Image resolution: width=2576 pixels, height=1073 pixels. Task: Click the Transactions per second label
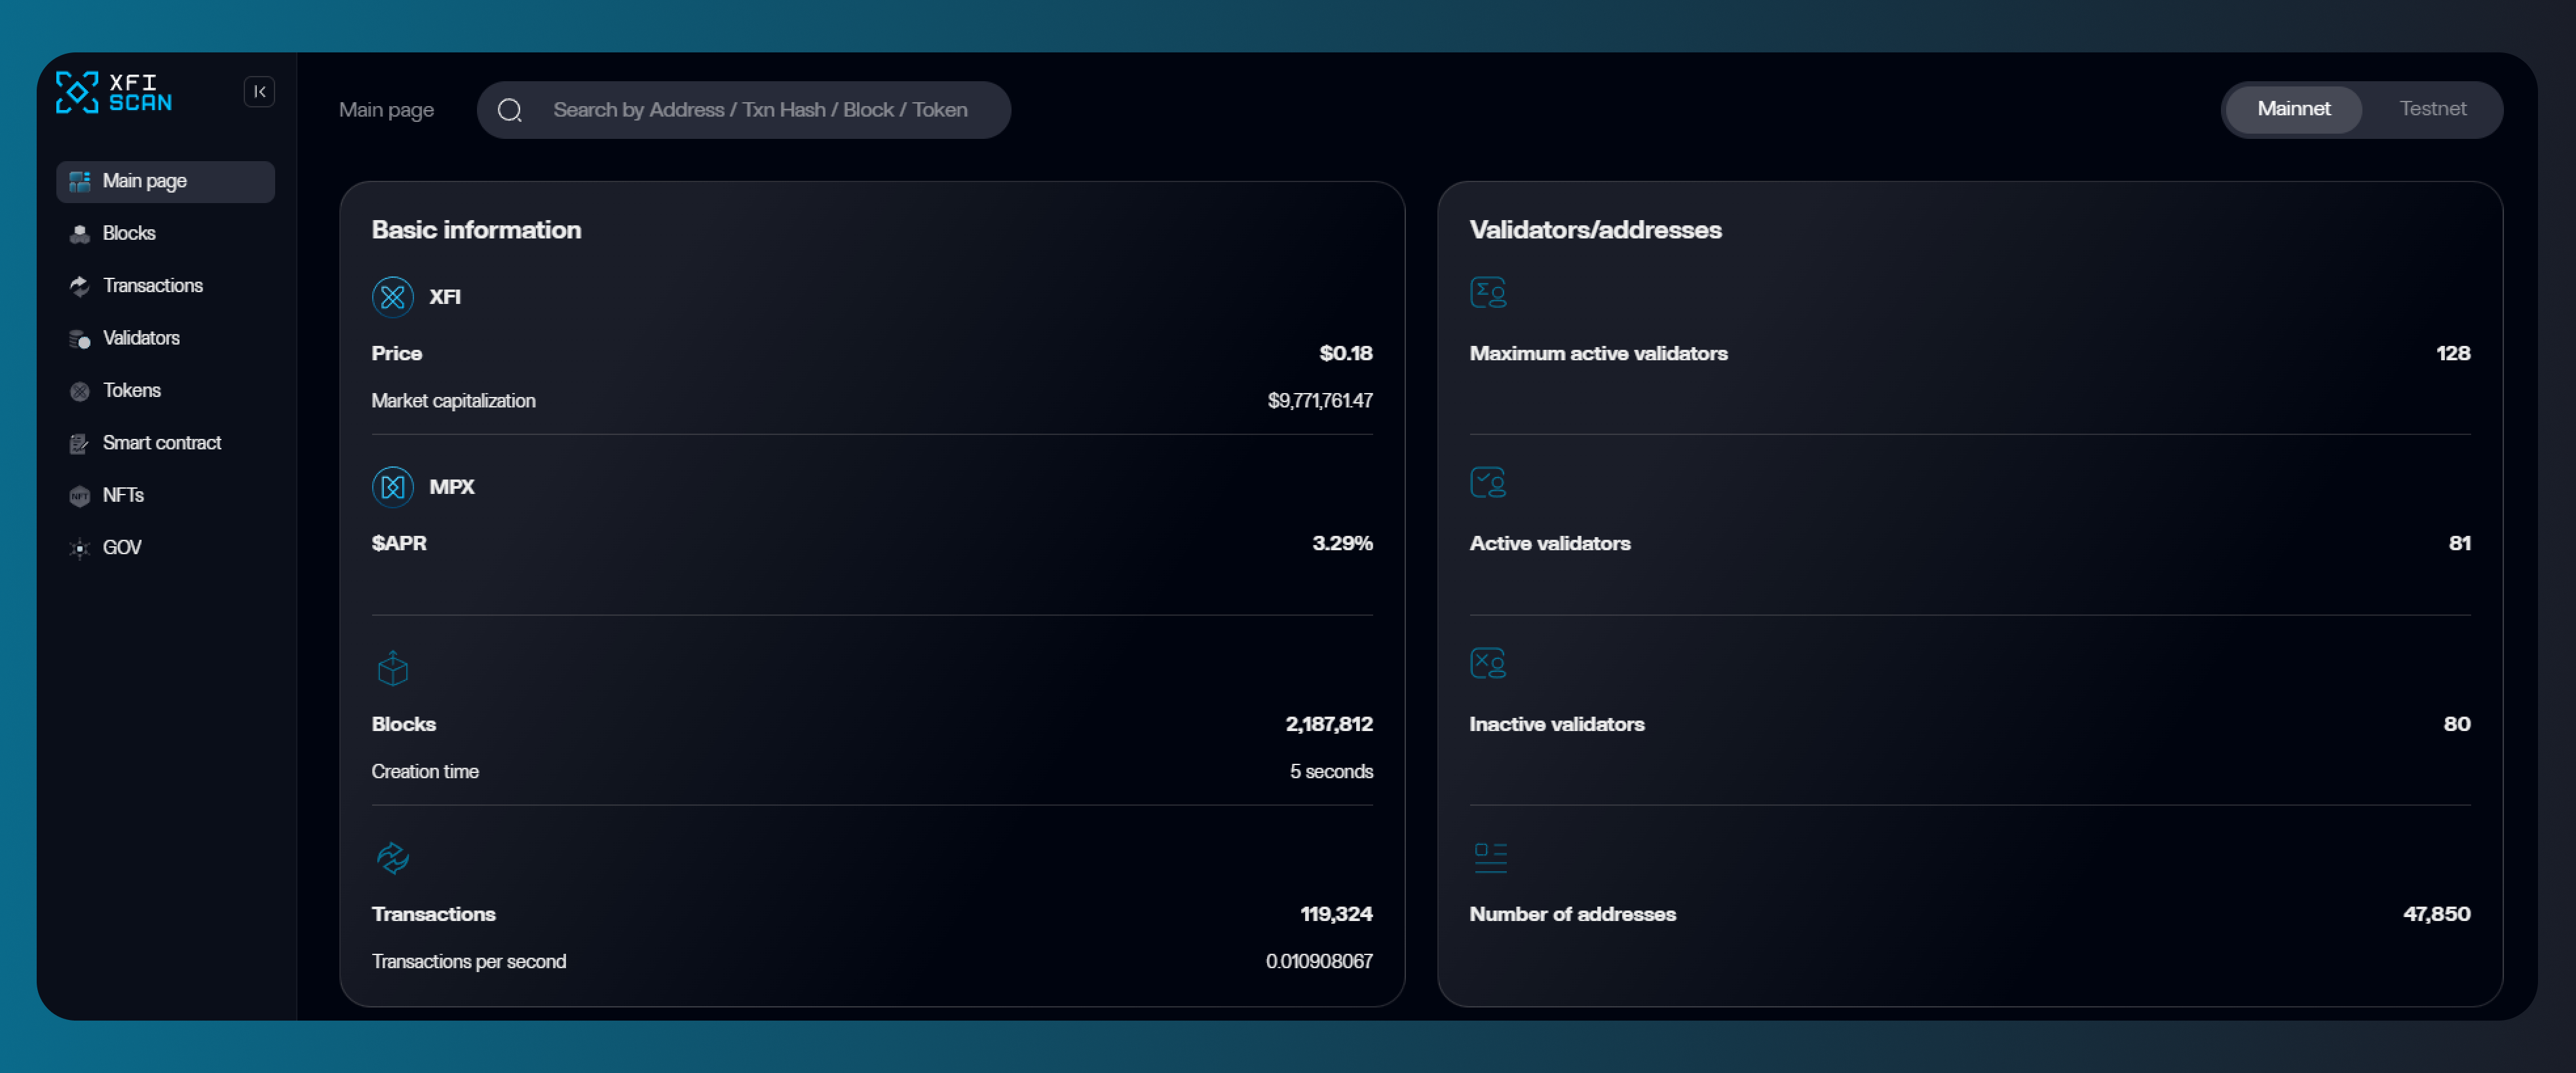(468, 962)
